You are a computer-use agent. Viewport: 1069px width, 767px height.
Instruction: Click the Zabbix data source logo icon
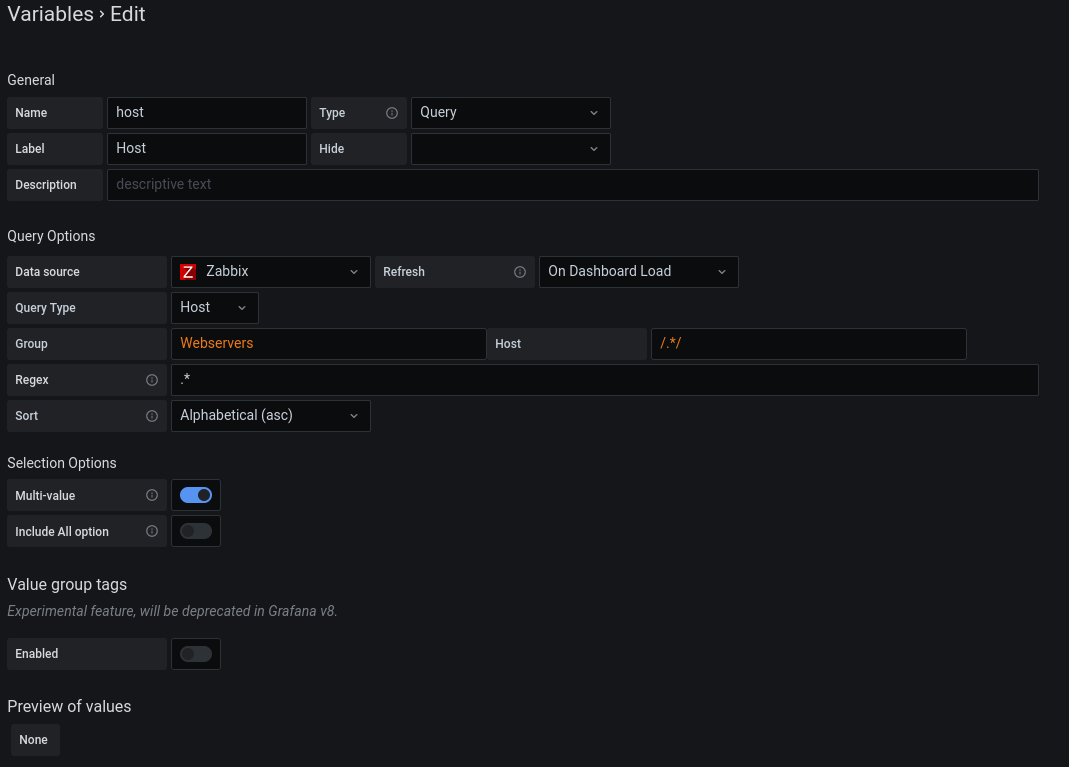click(188, 271)
